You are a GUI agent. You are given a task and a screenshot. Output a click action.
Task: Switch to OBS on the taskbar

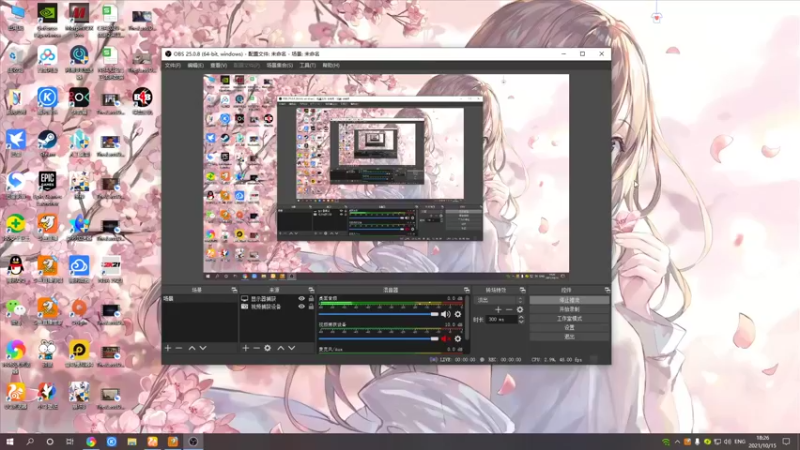[193, 442]
